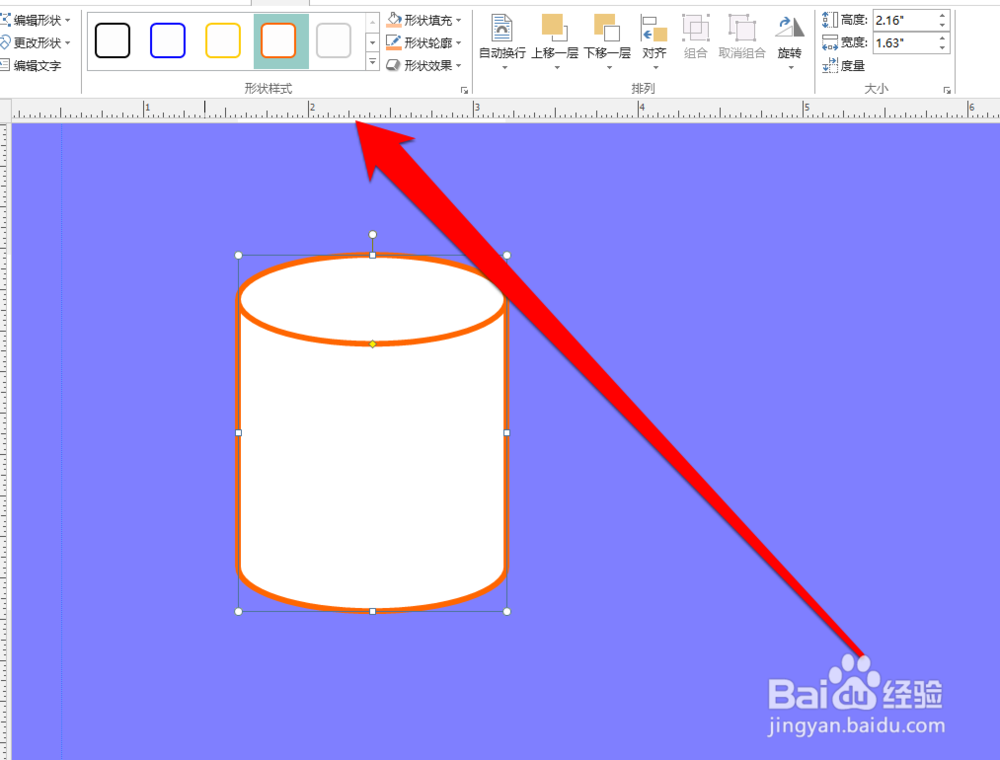Image resolution: width=1000 pixels, height=760 pixels.
Task: Click the Wrap Text (自动换行) icon
Action: tap(502, 27)
